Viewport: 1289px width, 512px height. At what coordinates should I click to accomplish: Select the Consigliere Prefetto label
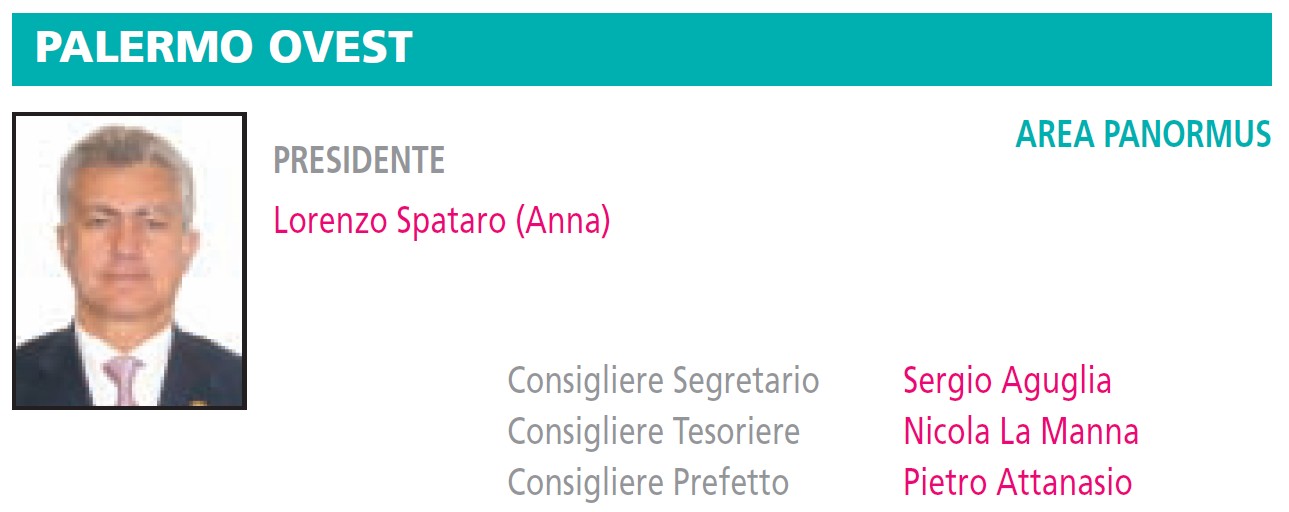point(648,483)
